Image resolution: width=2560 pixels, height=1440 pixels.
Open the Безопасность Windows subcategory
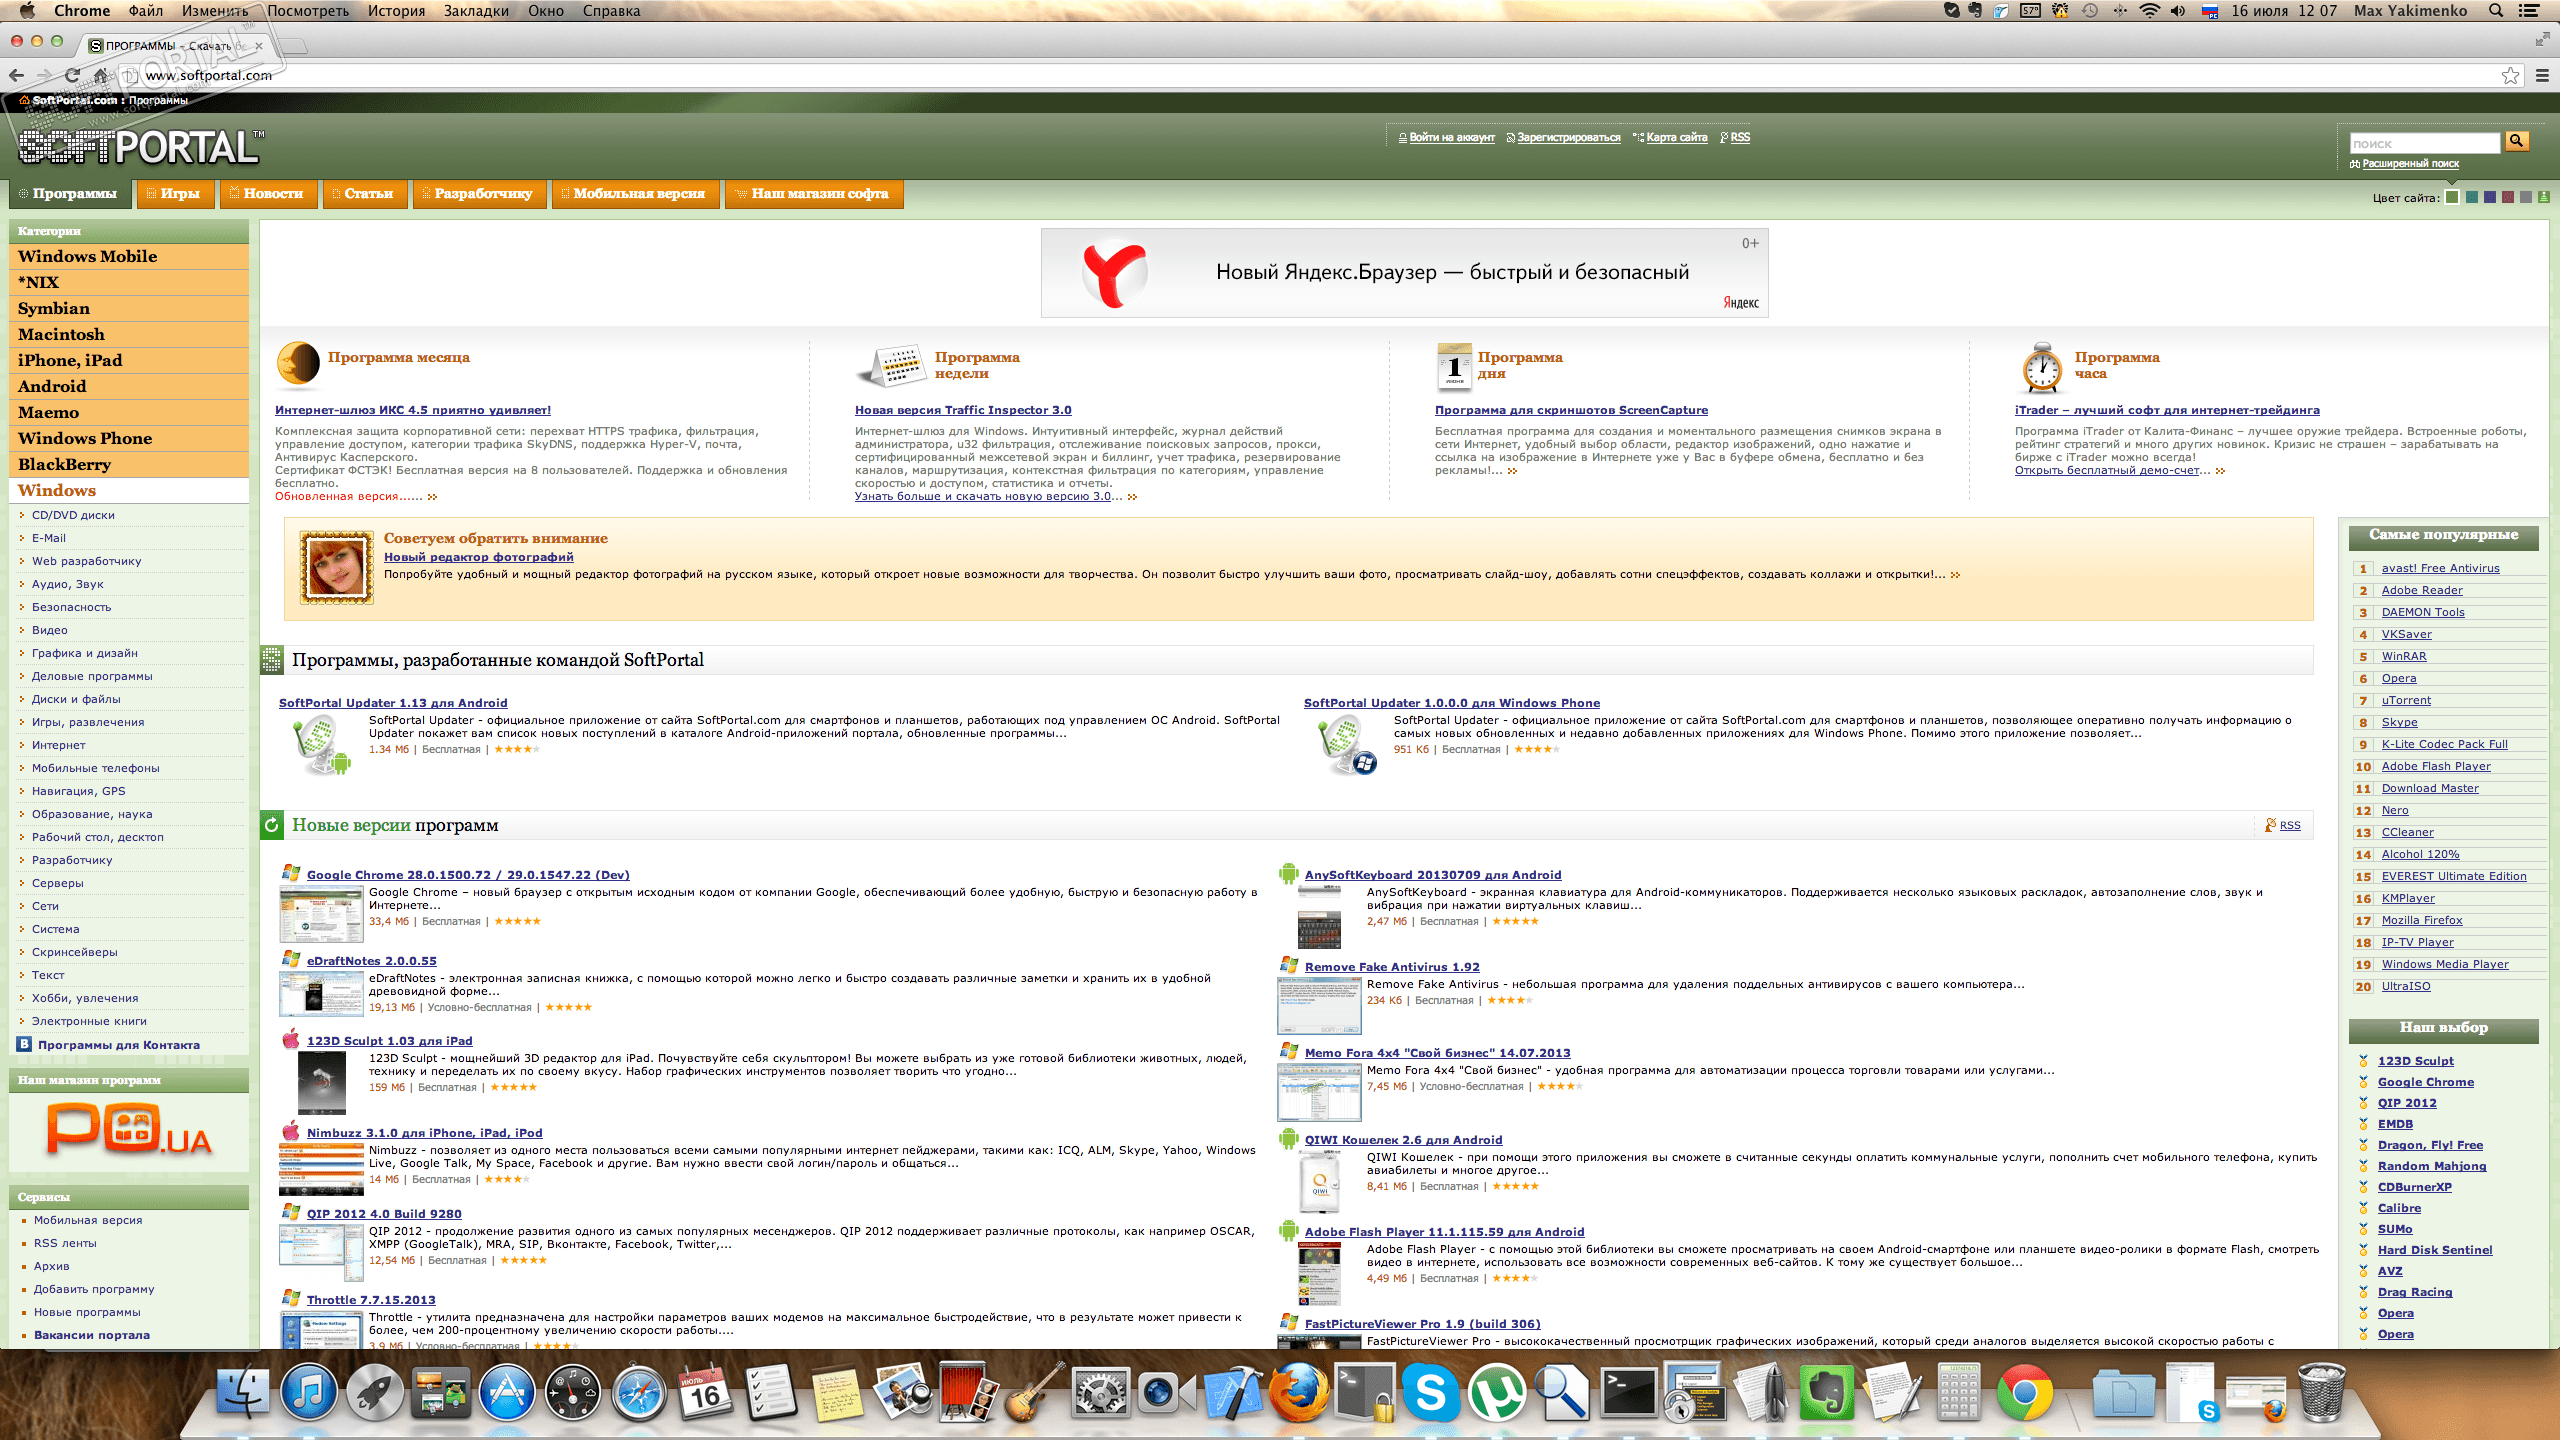pos(71,607)
